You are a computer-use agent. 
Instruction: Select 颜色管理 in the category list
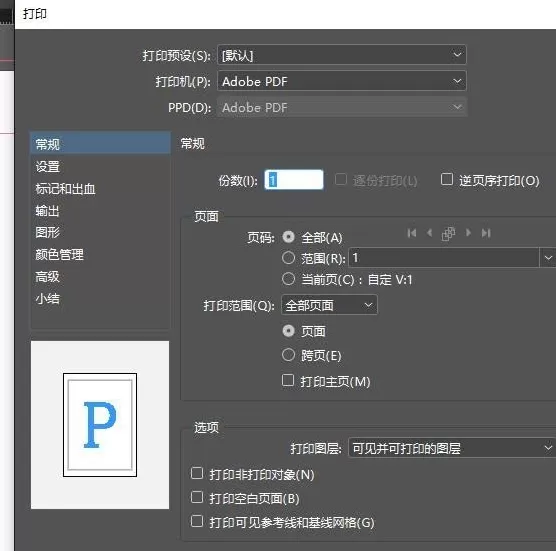(x=101, y=254)
